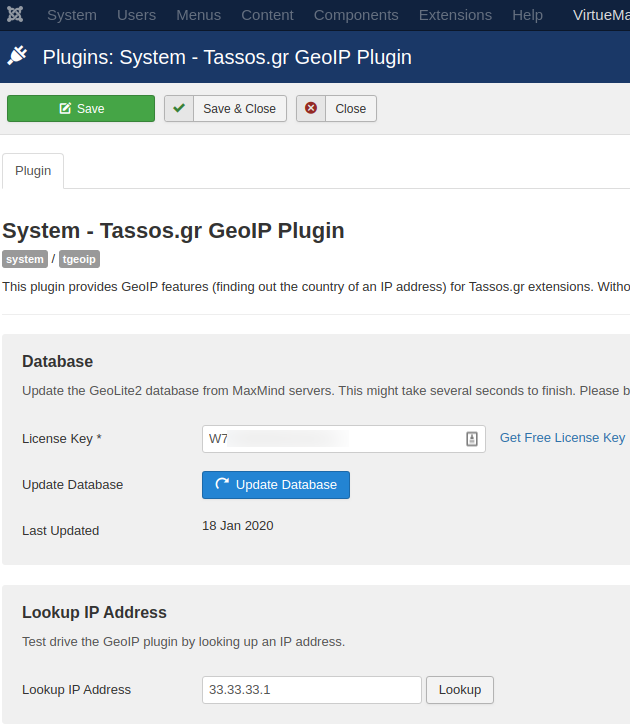Open the Extensions menu
Viewport: 630px width, 726px height.
click(455, 15)
